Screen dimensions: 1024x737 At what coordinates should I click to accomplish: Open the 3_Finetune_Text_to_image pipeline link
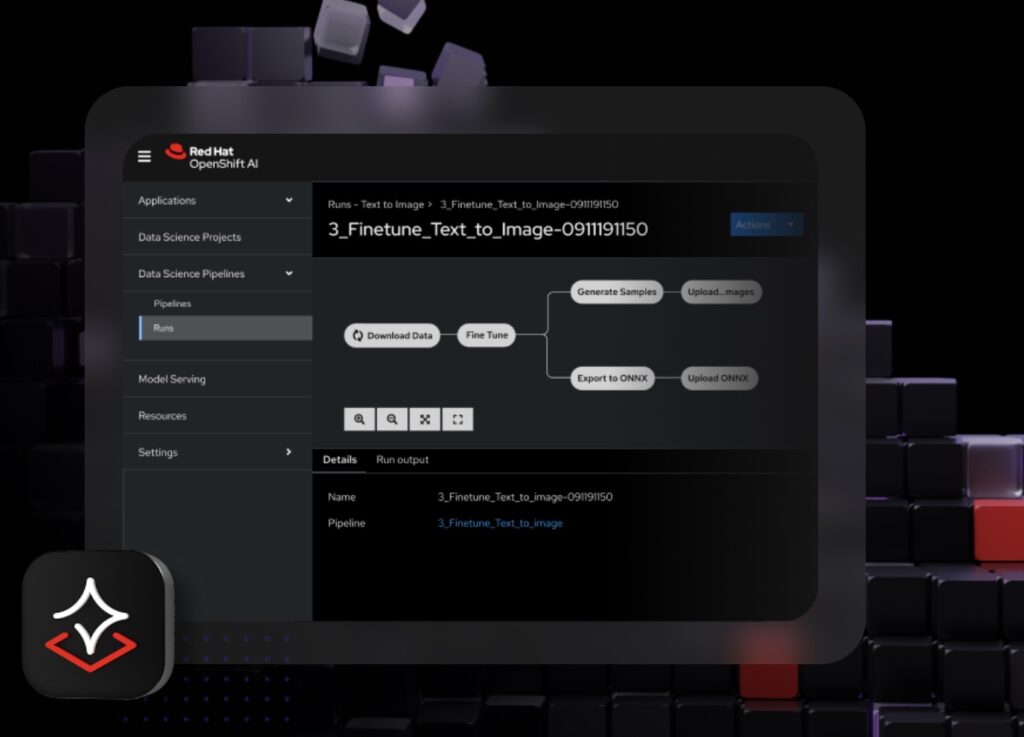click(500, 523)
